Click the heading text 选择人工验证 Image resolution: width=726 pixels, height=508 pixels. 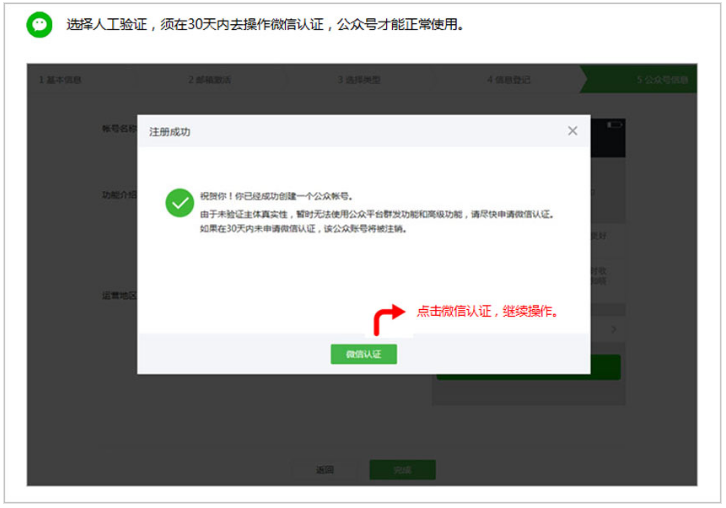point(107,24)
